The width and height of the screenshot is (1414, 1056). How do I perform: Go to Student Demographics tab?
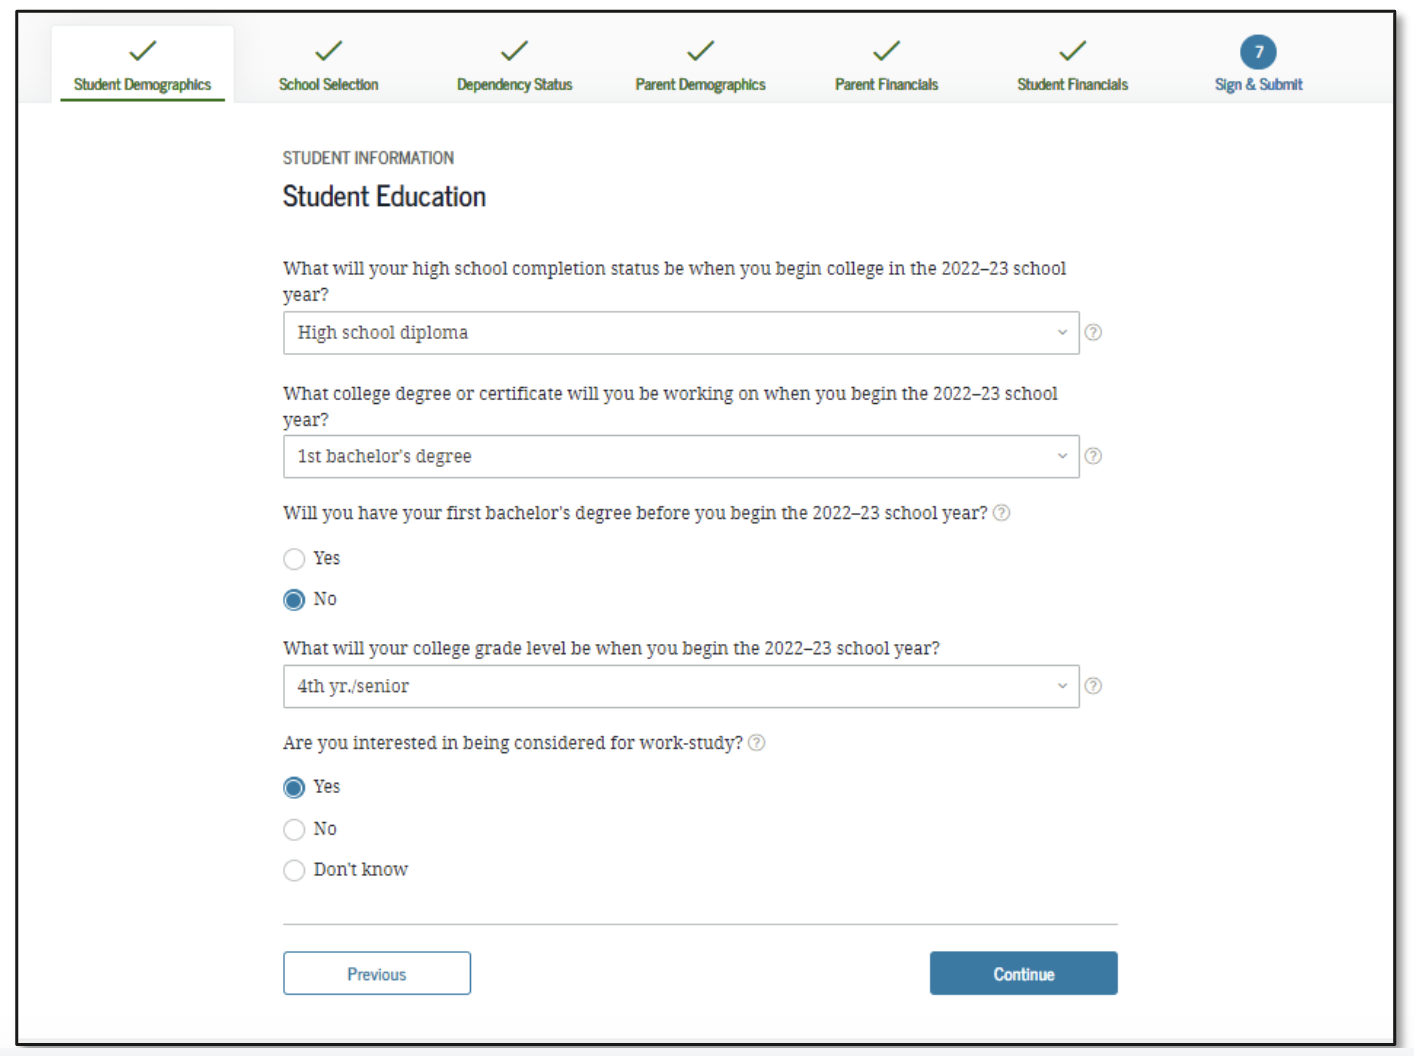tap(143, 64)
